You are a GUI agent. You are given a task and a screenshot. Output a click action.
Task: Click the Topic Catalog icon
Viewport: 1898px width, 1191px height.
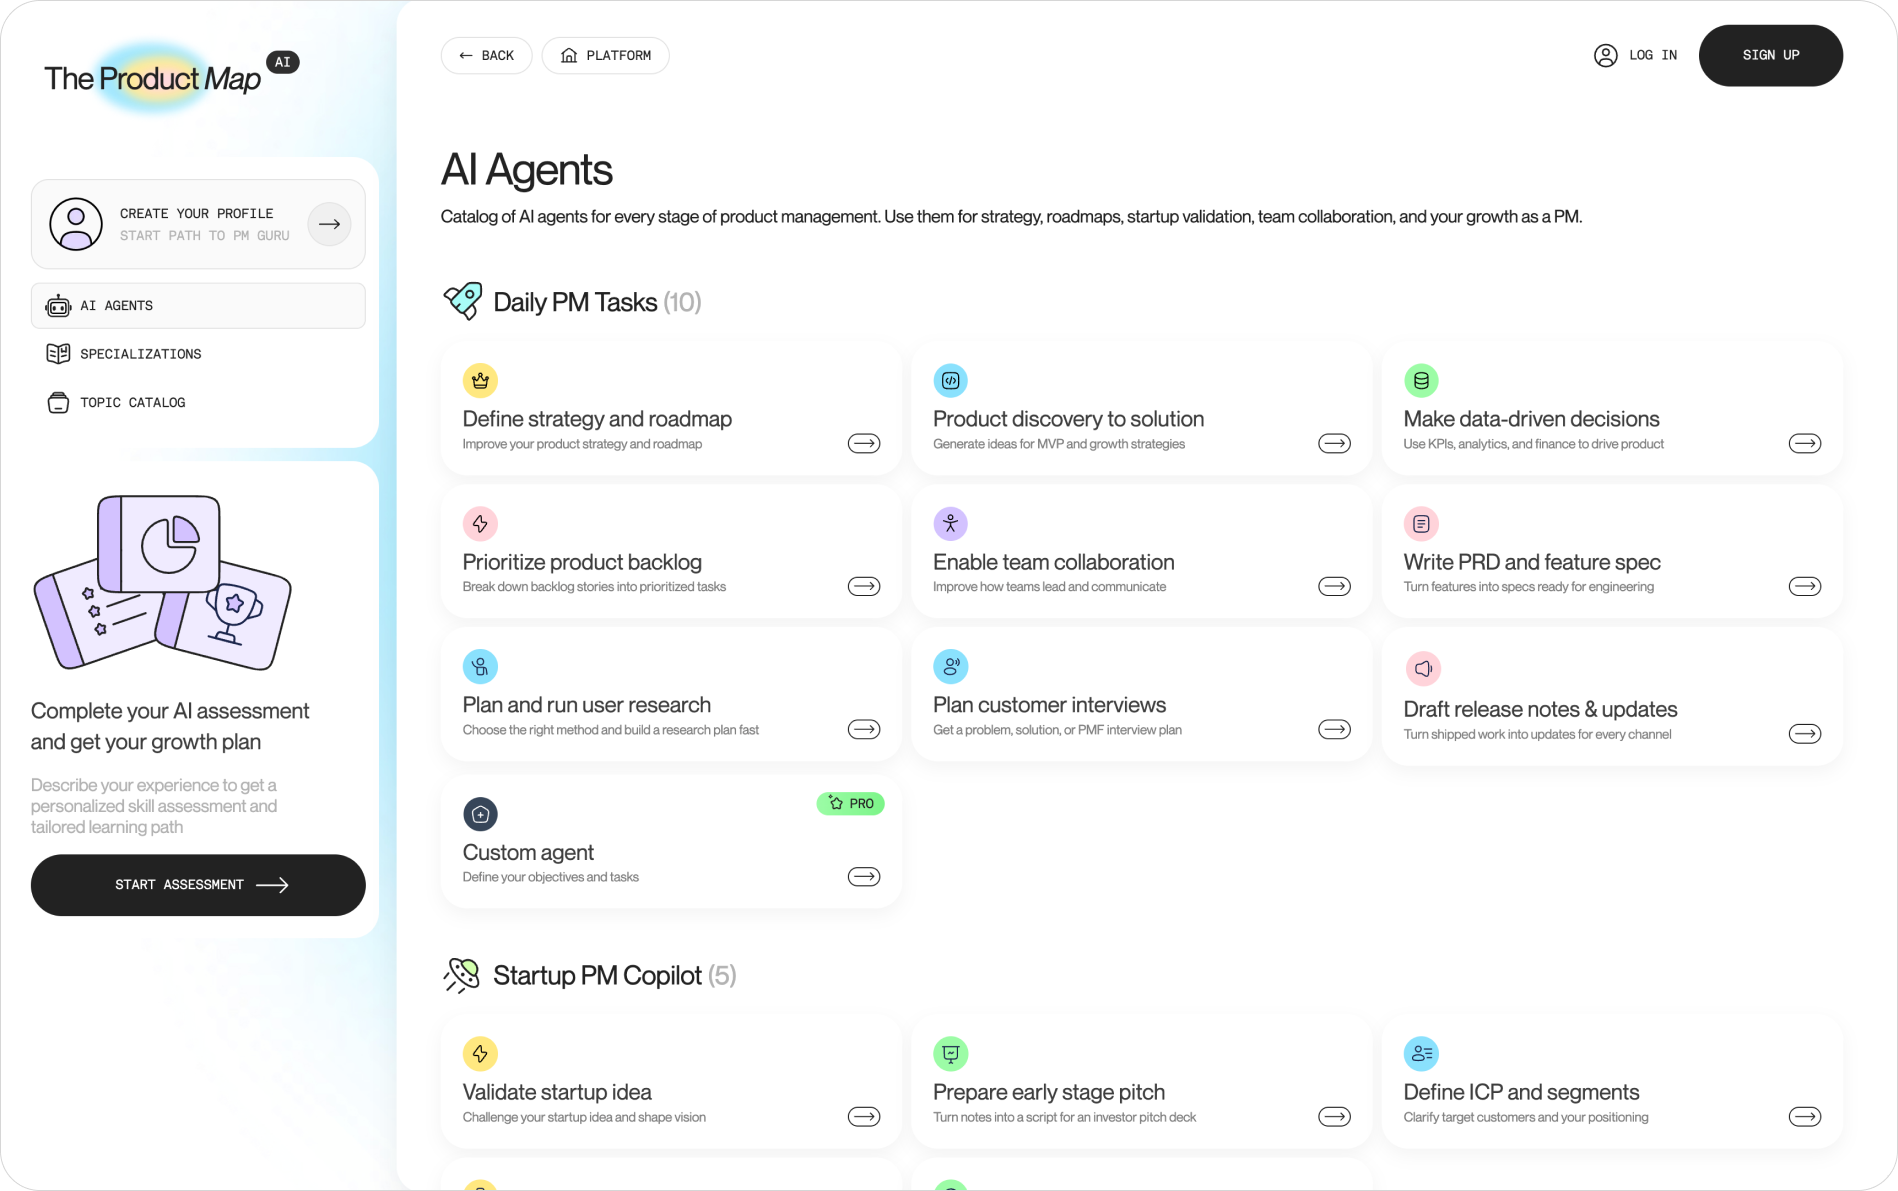pyautogui.click(x=58, y=402)
